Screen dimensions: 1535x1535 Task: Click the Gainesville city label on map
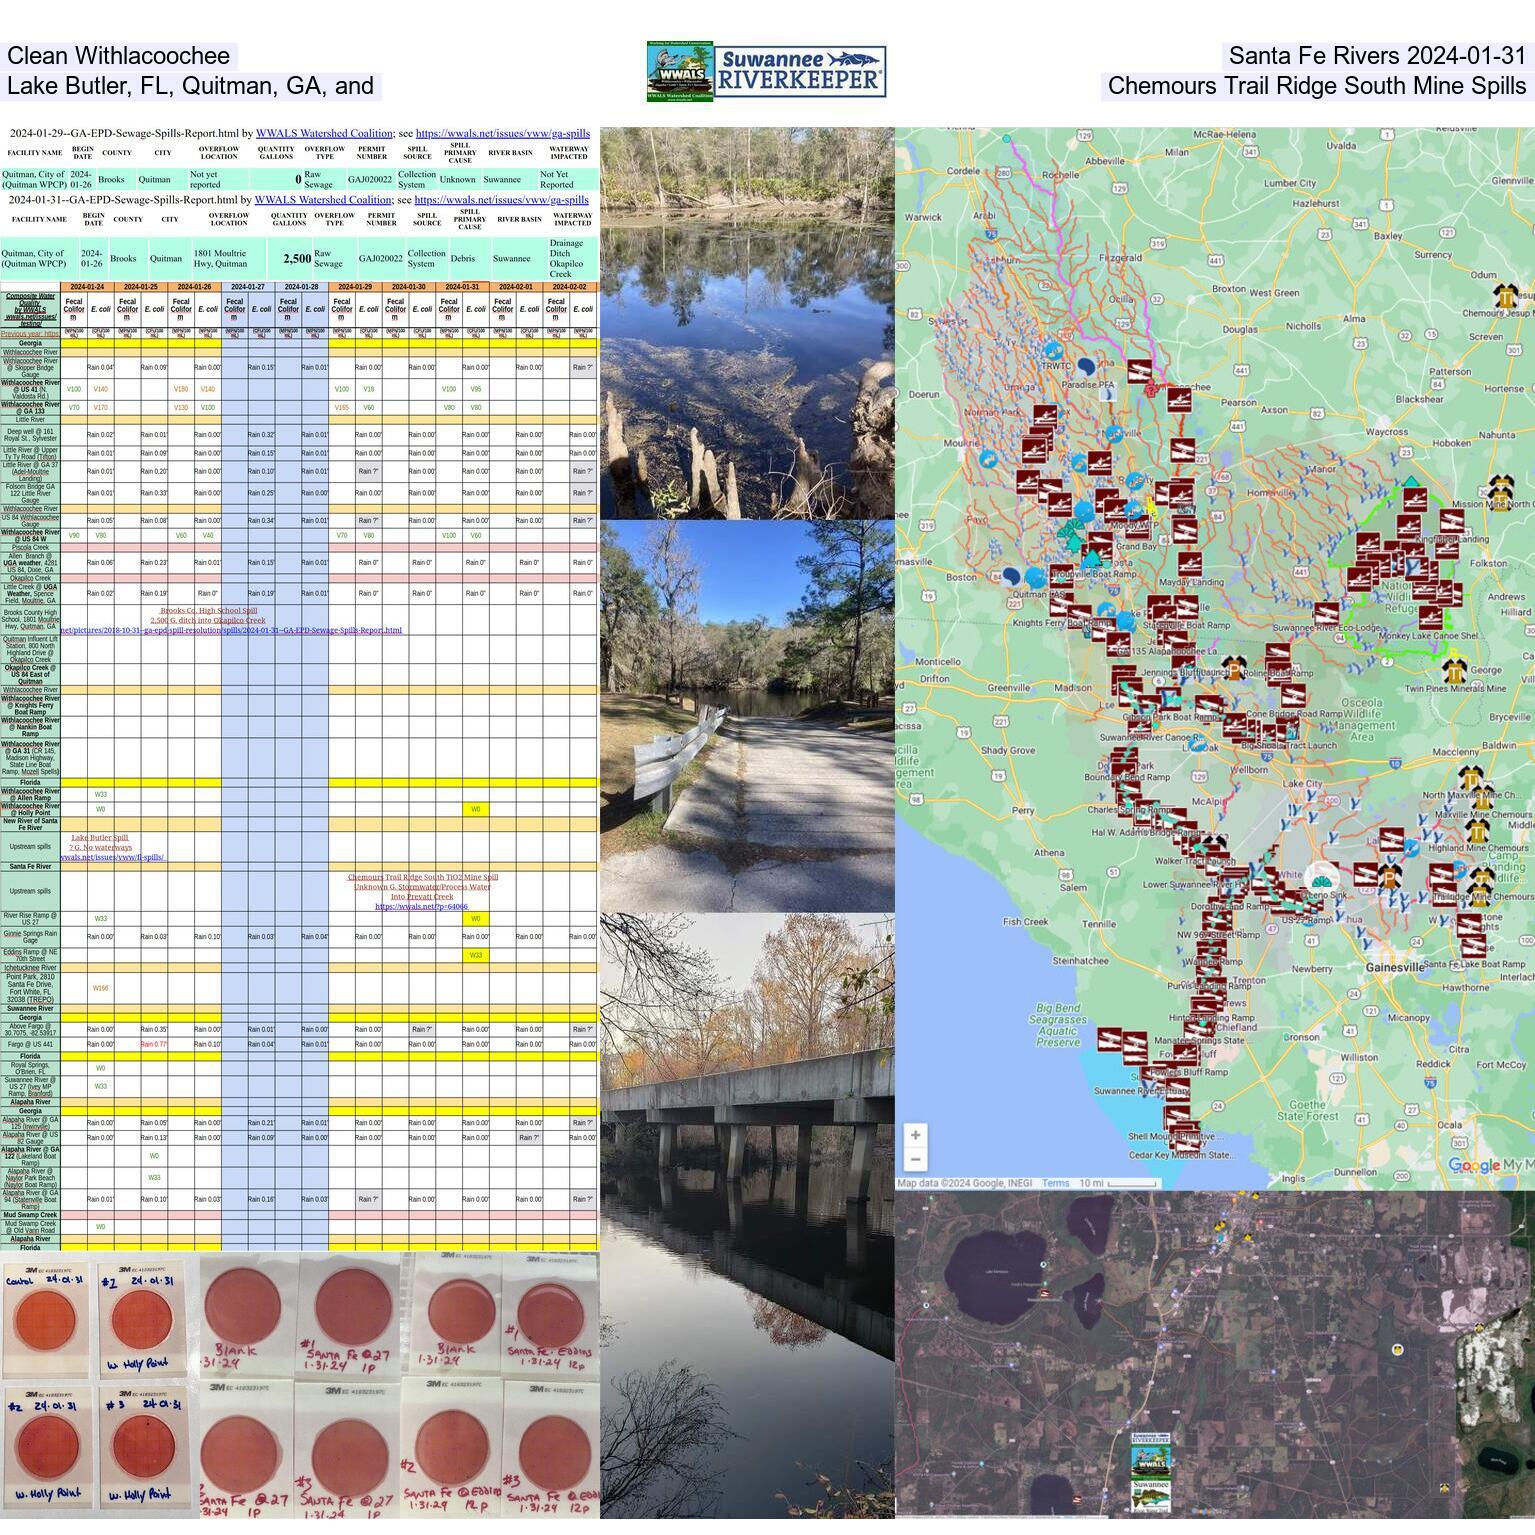1395,967
